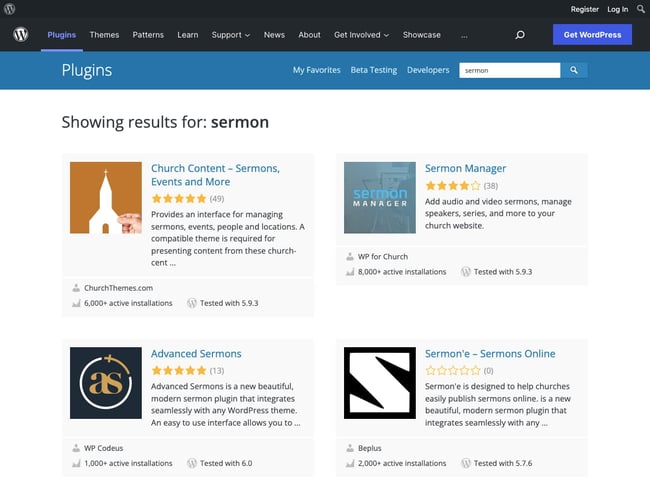This screenshot has width=650, height=490.
Task: Click WordPress icon beside Sermon Manager's Tested with 5.9.3
Action: [466, 272]
